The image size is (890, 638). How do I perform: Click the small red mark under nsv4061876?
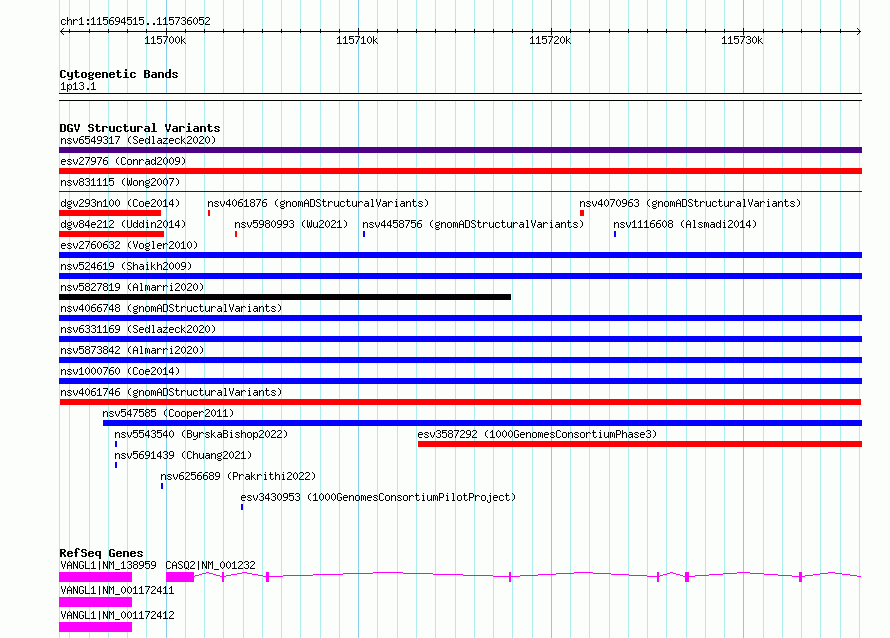coord(209,213)
